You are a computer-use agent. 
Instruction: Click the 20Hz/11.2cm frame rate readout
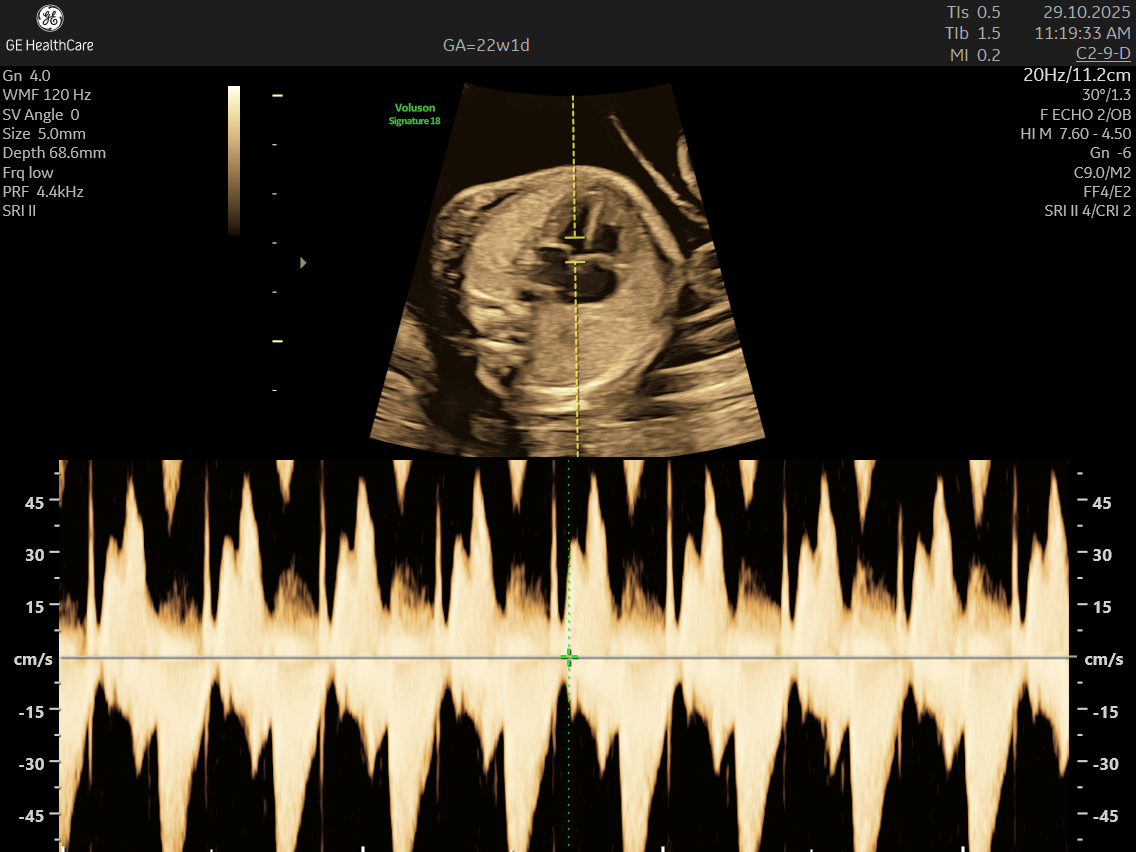pyautogui.click(x=1077, y=75)
